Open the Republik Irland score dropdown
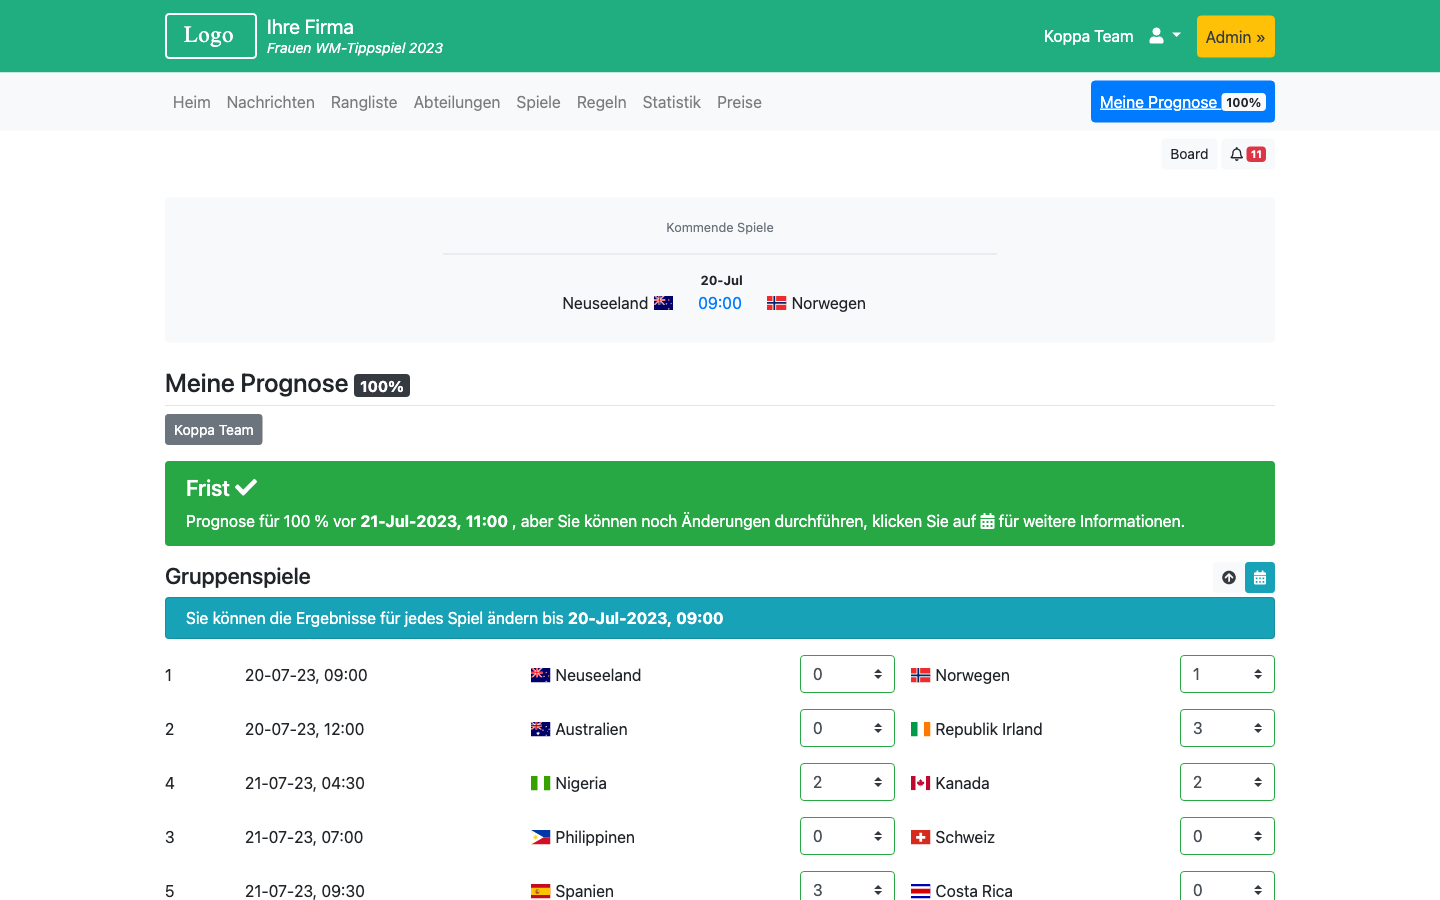1440x900 pixels. click(x=1227, y=728)
